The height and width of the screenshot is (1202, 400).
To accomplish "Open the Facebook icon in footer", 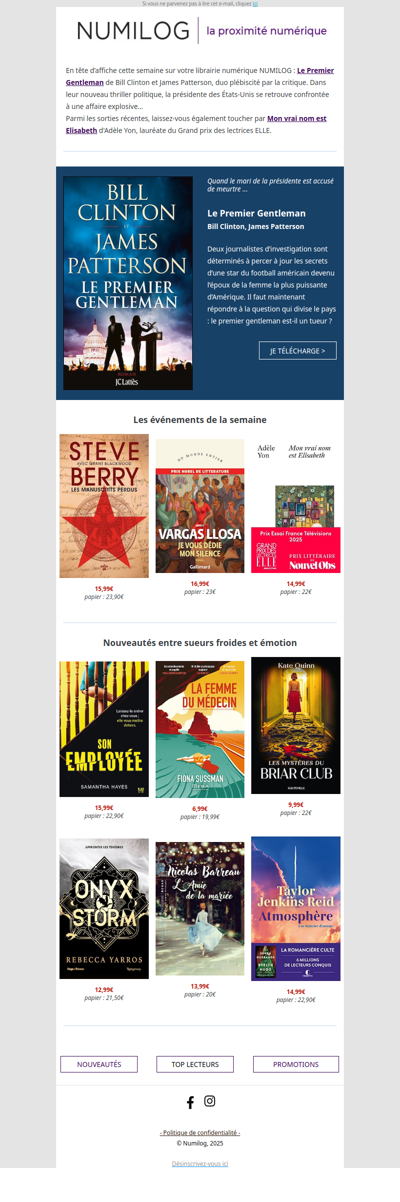I will (x=190, y=1102).
